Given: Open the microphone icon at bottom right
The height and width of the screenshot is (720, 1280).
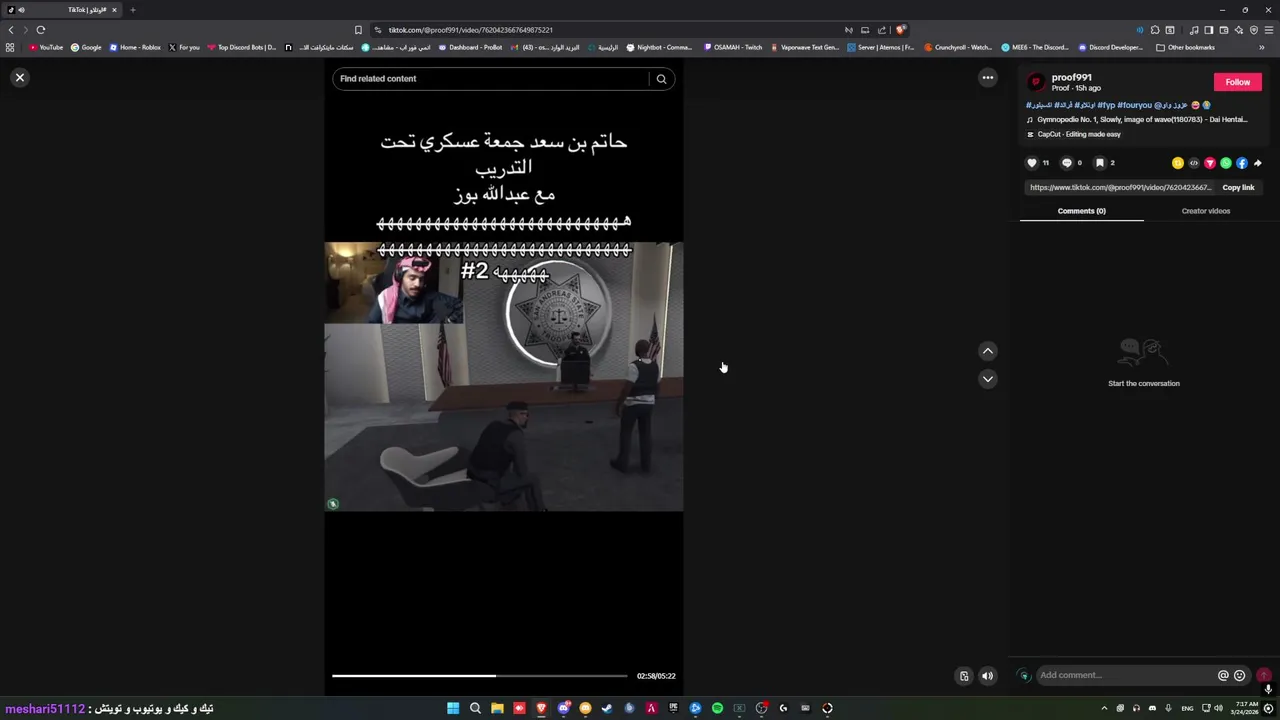Looking at the screenshot, I should pos(1268,689).
